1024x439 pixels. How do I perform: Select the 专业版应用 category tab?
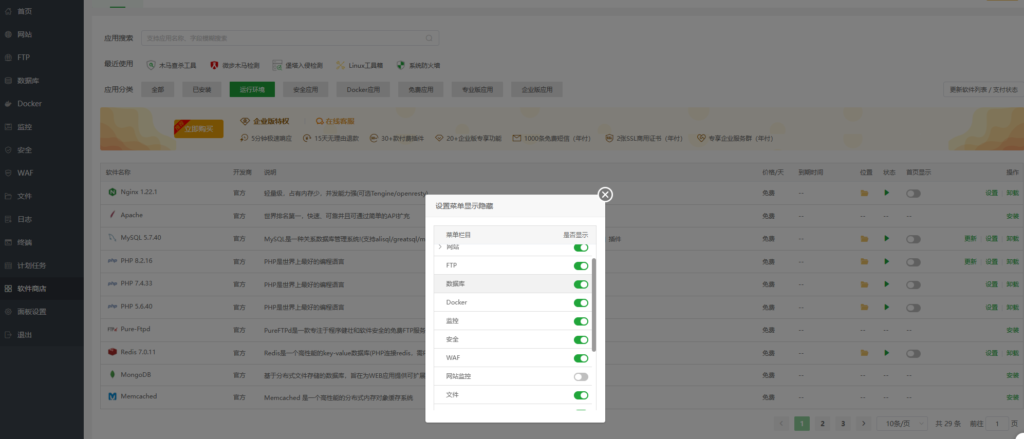(x=477, y=89)
